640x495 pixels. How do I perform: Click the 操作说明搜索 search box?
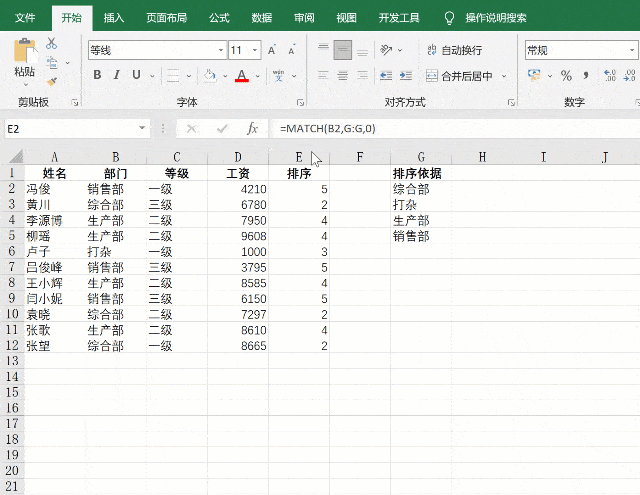(x=509, y=17)
